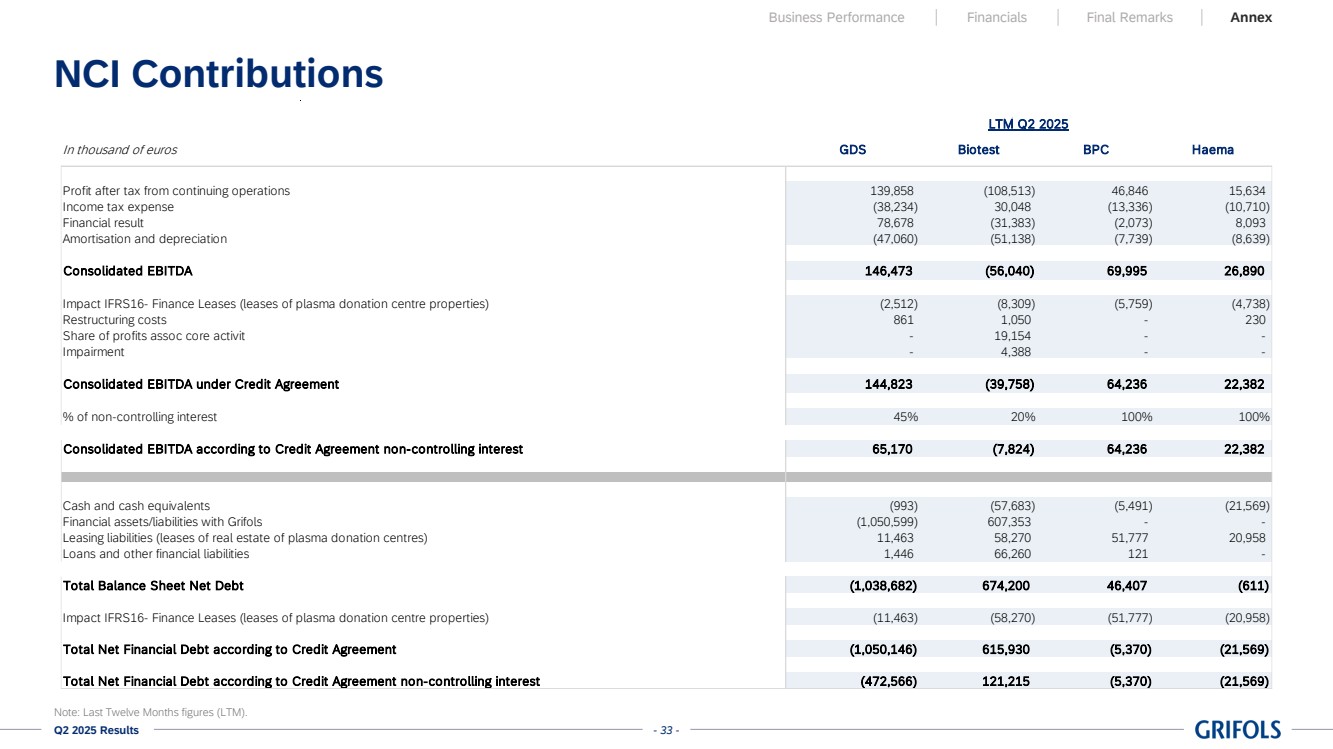
Task: Go to the Final Remarks tab
Action: click(x=1129, y=17)
